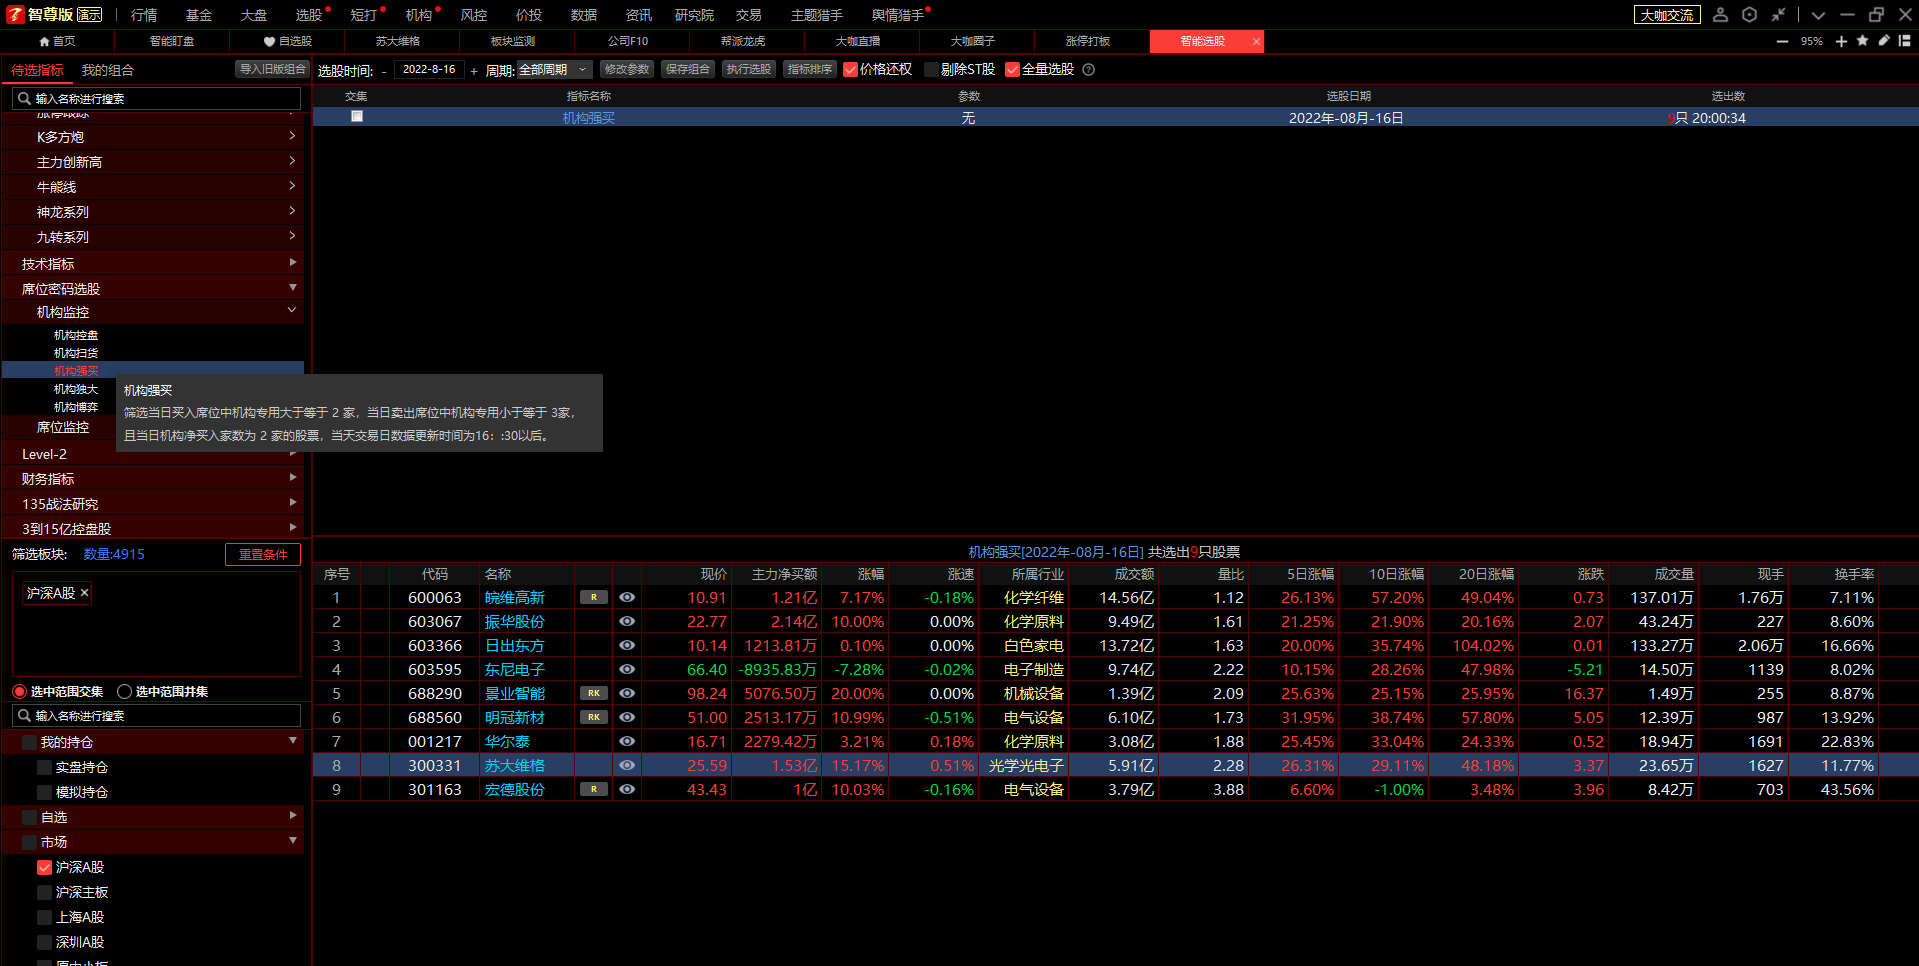Click the pencil edit icon
1919x966 pixels.
pos(1884,41)
